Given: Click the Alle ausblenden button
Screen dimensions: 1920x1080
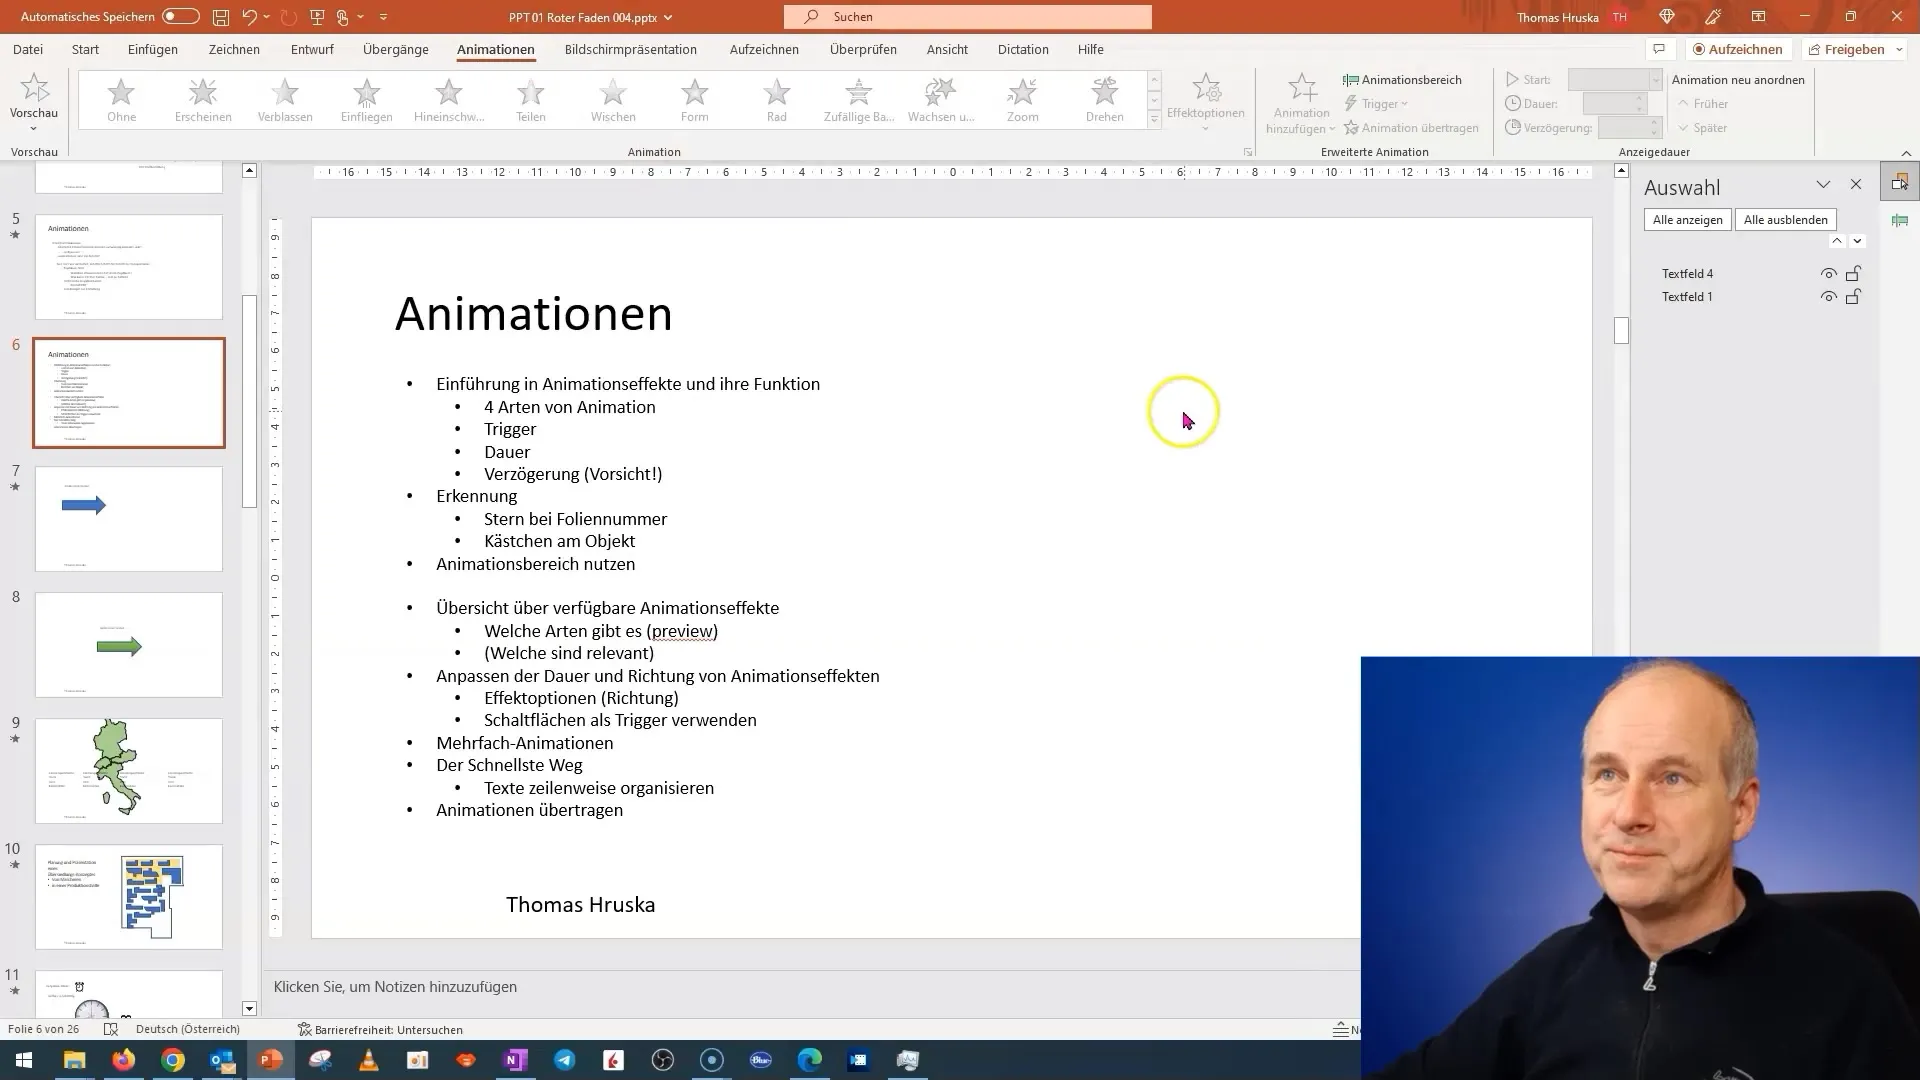Looking at the screenshot, I should coord(1785,220).
